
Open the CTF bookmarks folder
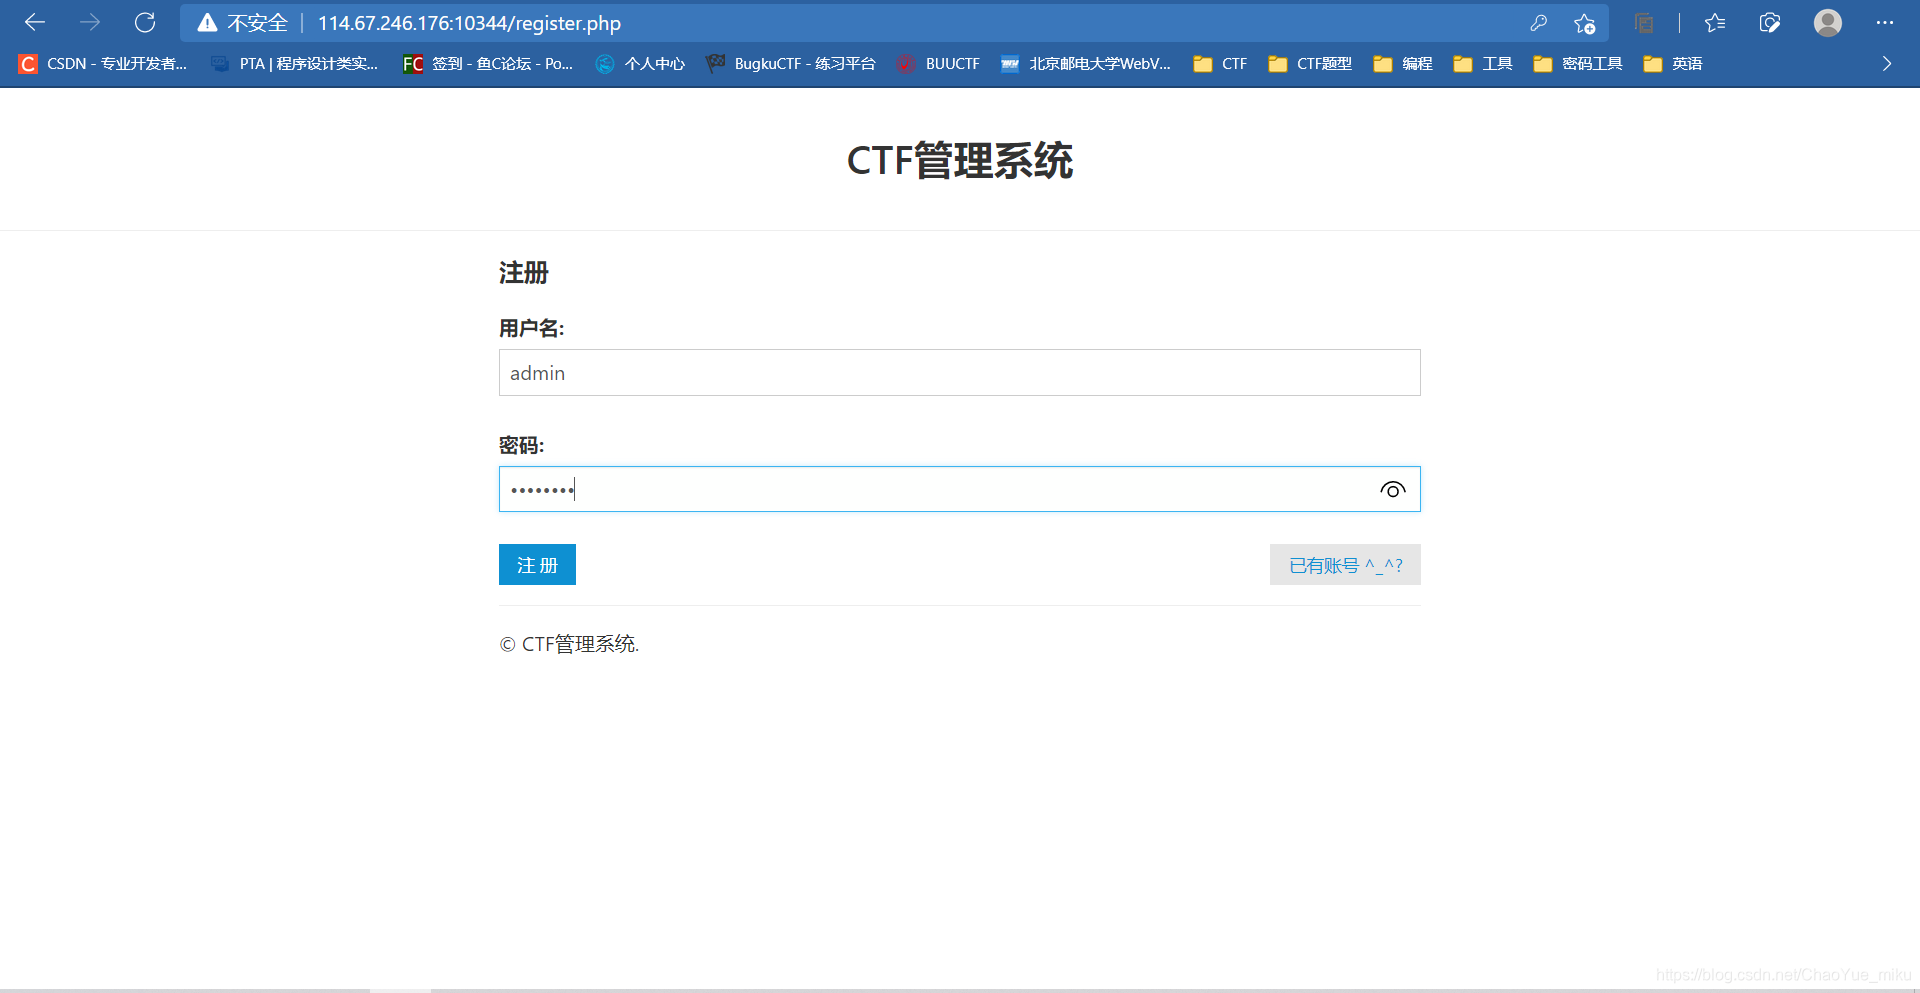pyautogui.click(x=1220, y=63)
